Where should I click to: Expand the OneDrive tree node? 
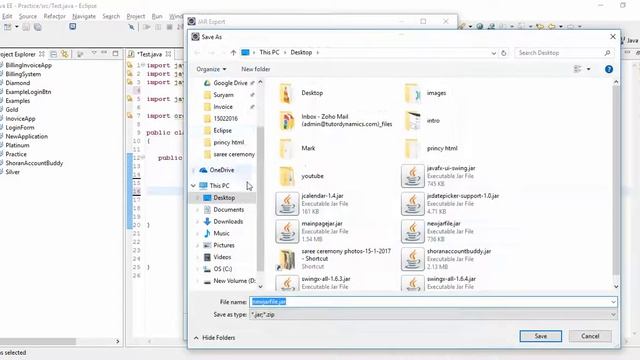point(193,170)
